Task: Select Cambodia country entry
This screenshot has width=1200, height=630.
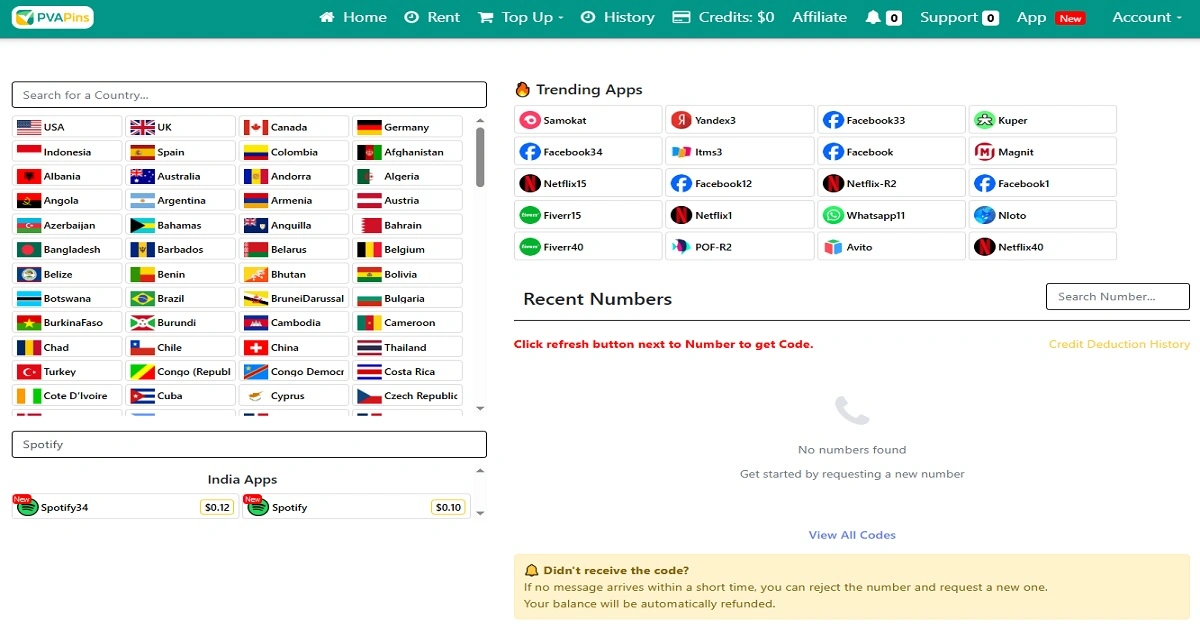Action: [x=295, y=322]
